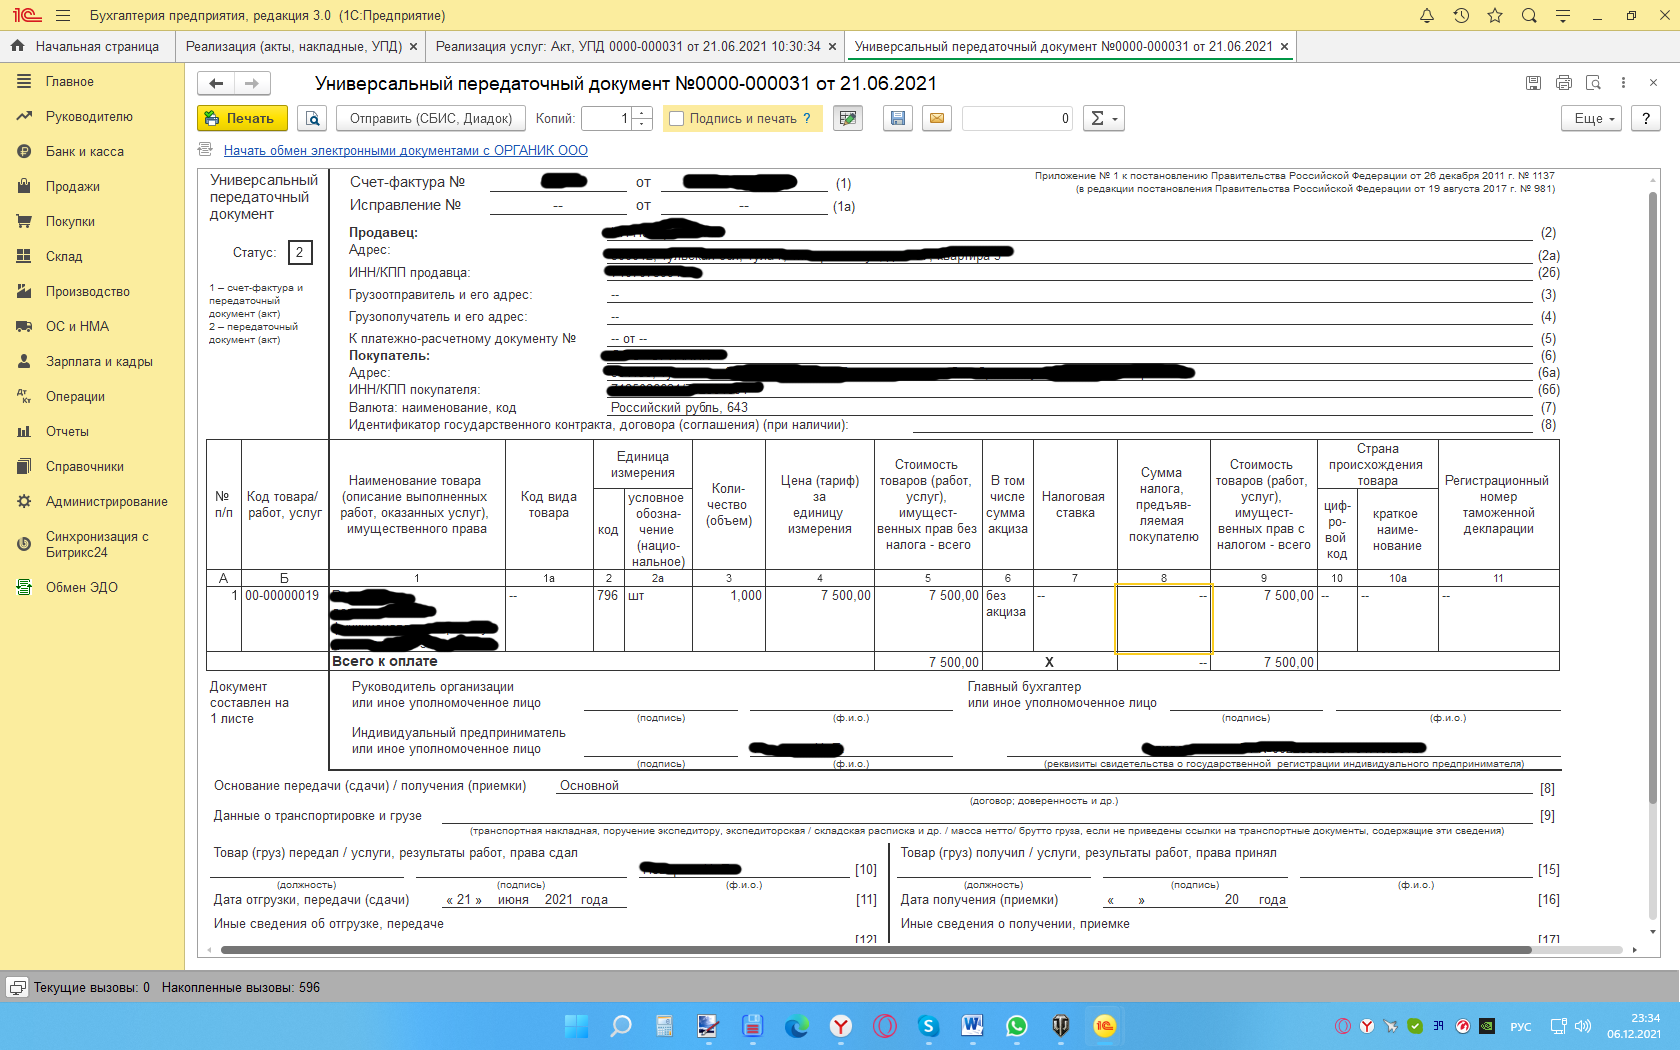
Task: Enable the Подпись и печать checkbox
Action: 677,119
